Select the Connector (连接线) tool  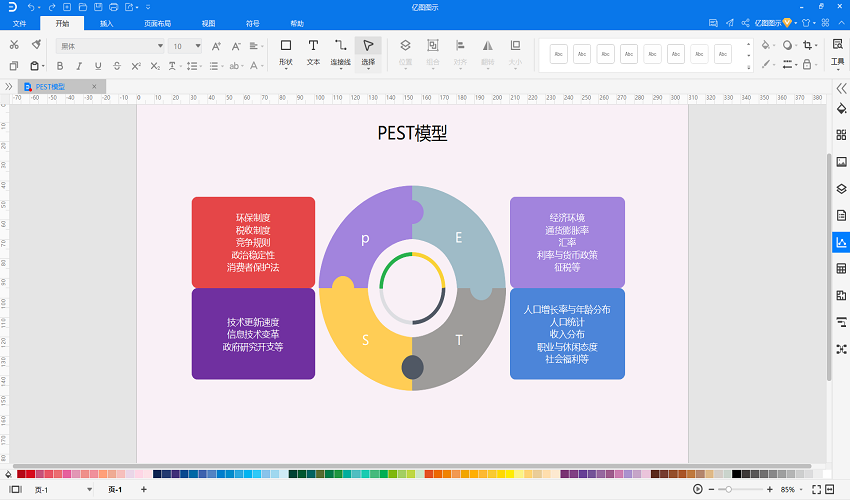tap(341, 51)
